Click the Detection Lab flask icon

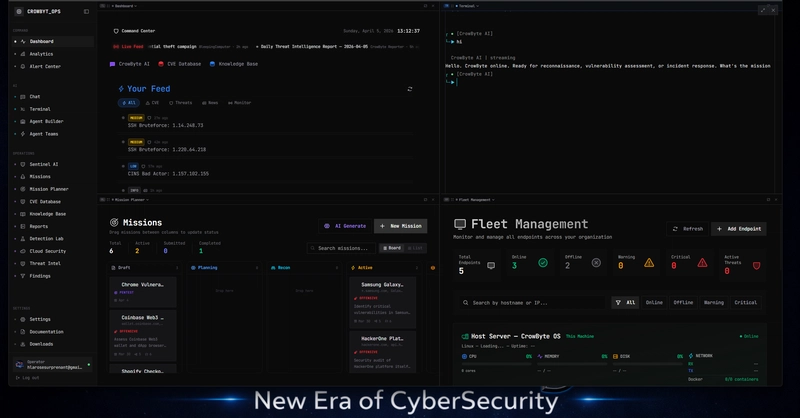pos(22,239)
